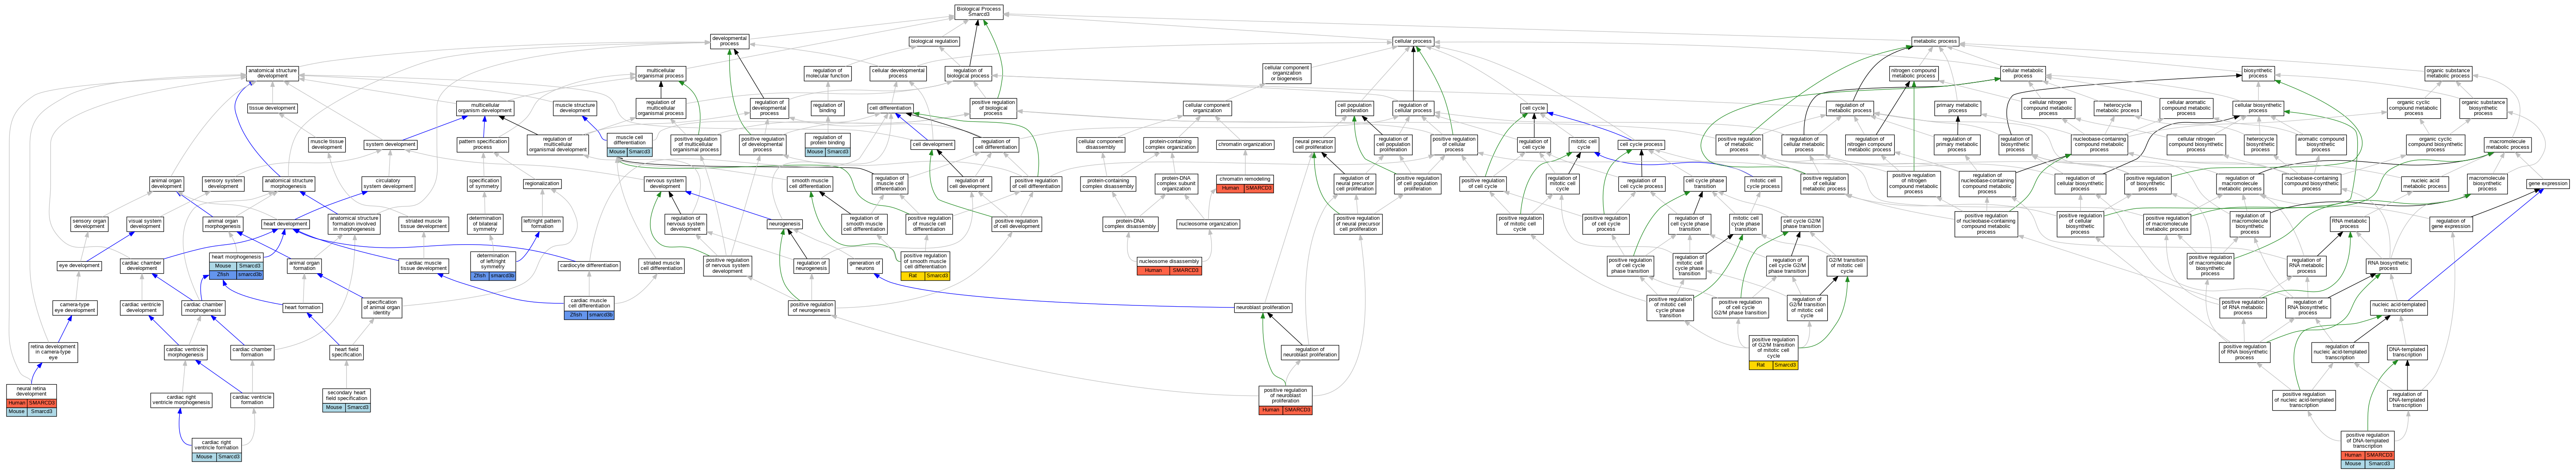Select the 'biological regulation' node
Screen dimensions: 2576x473
coord(934,41)
